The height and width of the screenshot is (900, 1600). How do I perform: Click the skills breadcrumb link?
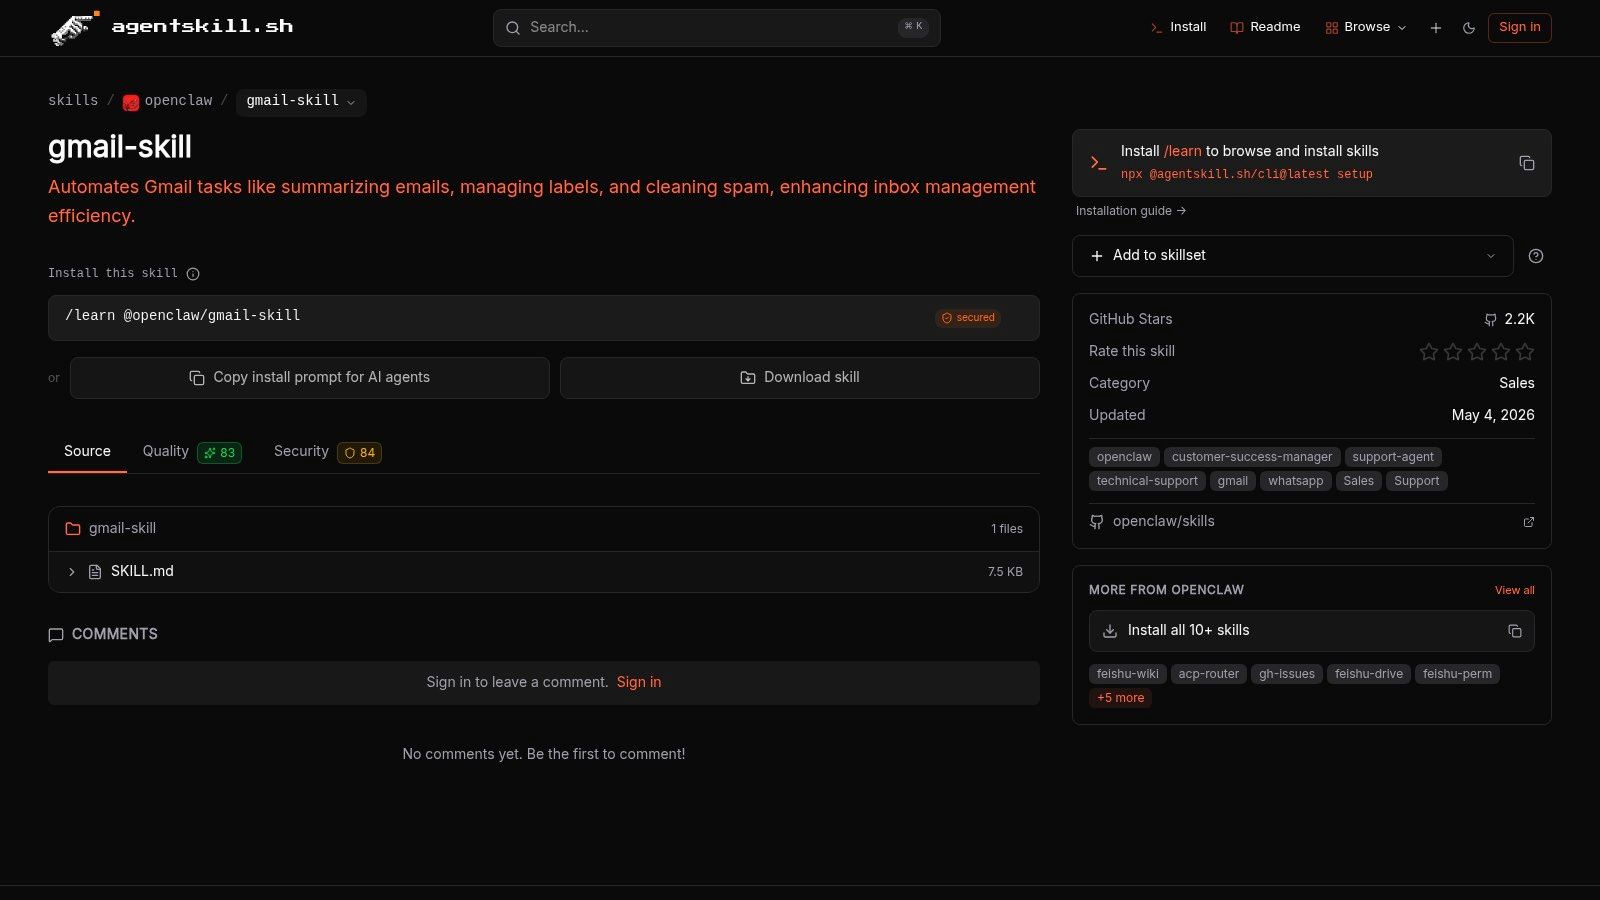click(73, 101)
